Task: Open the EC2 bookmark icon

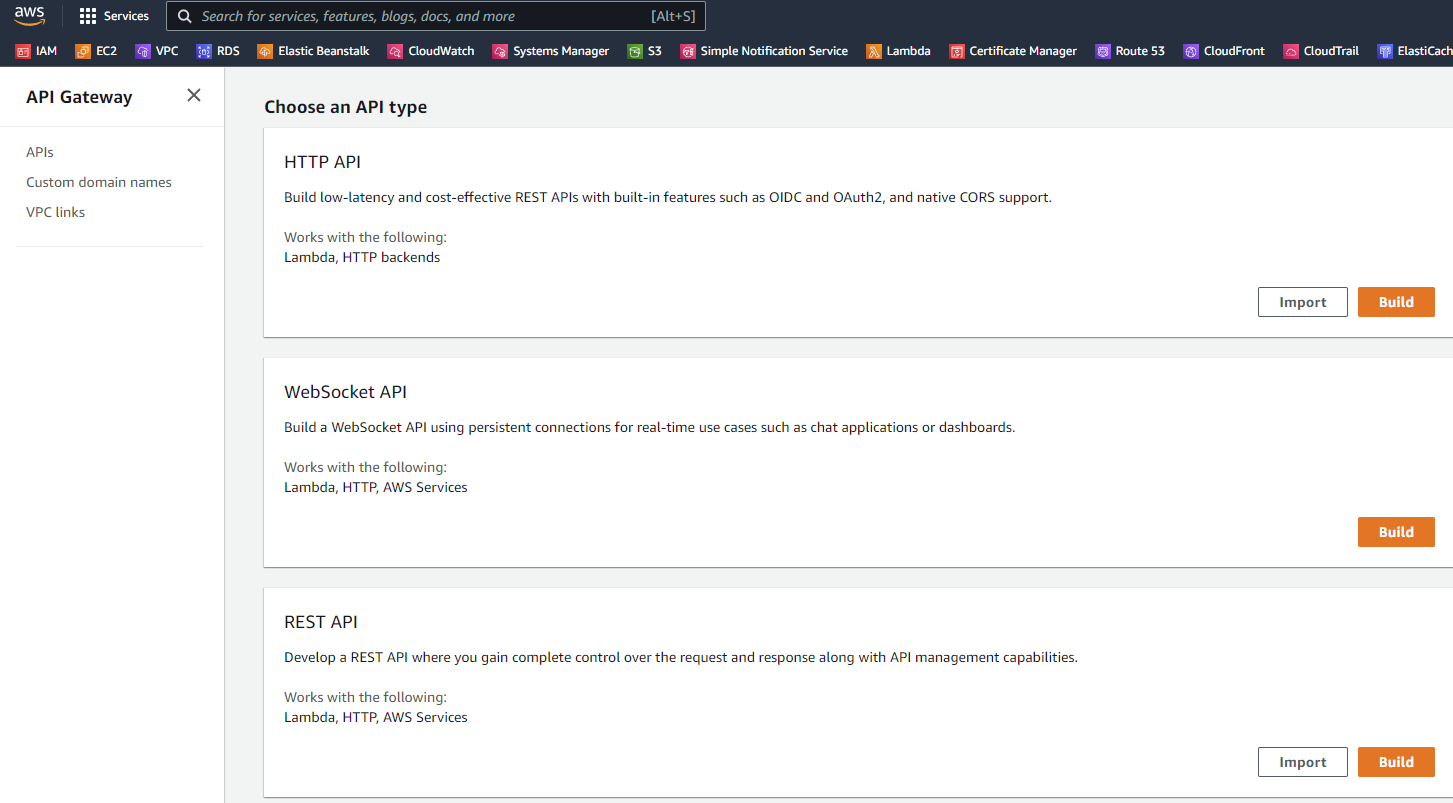Action: point(83,51)
